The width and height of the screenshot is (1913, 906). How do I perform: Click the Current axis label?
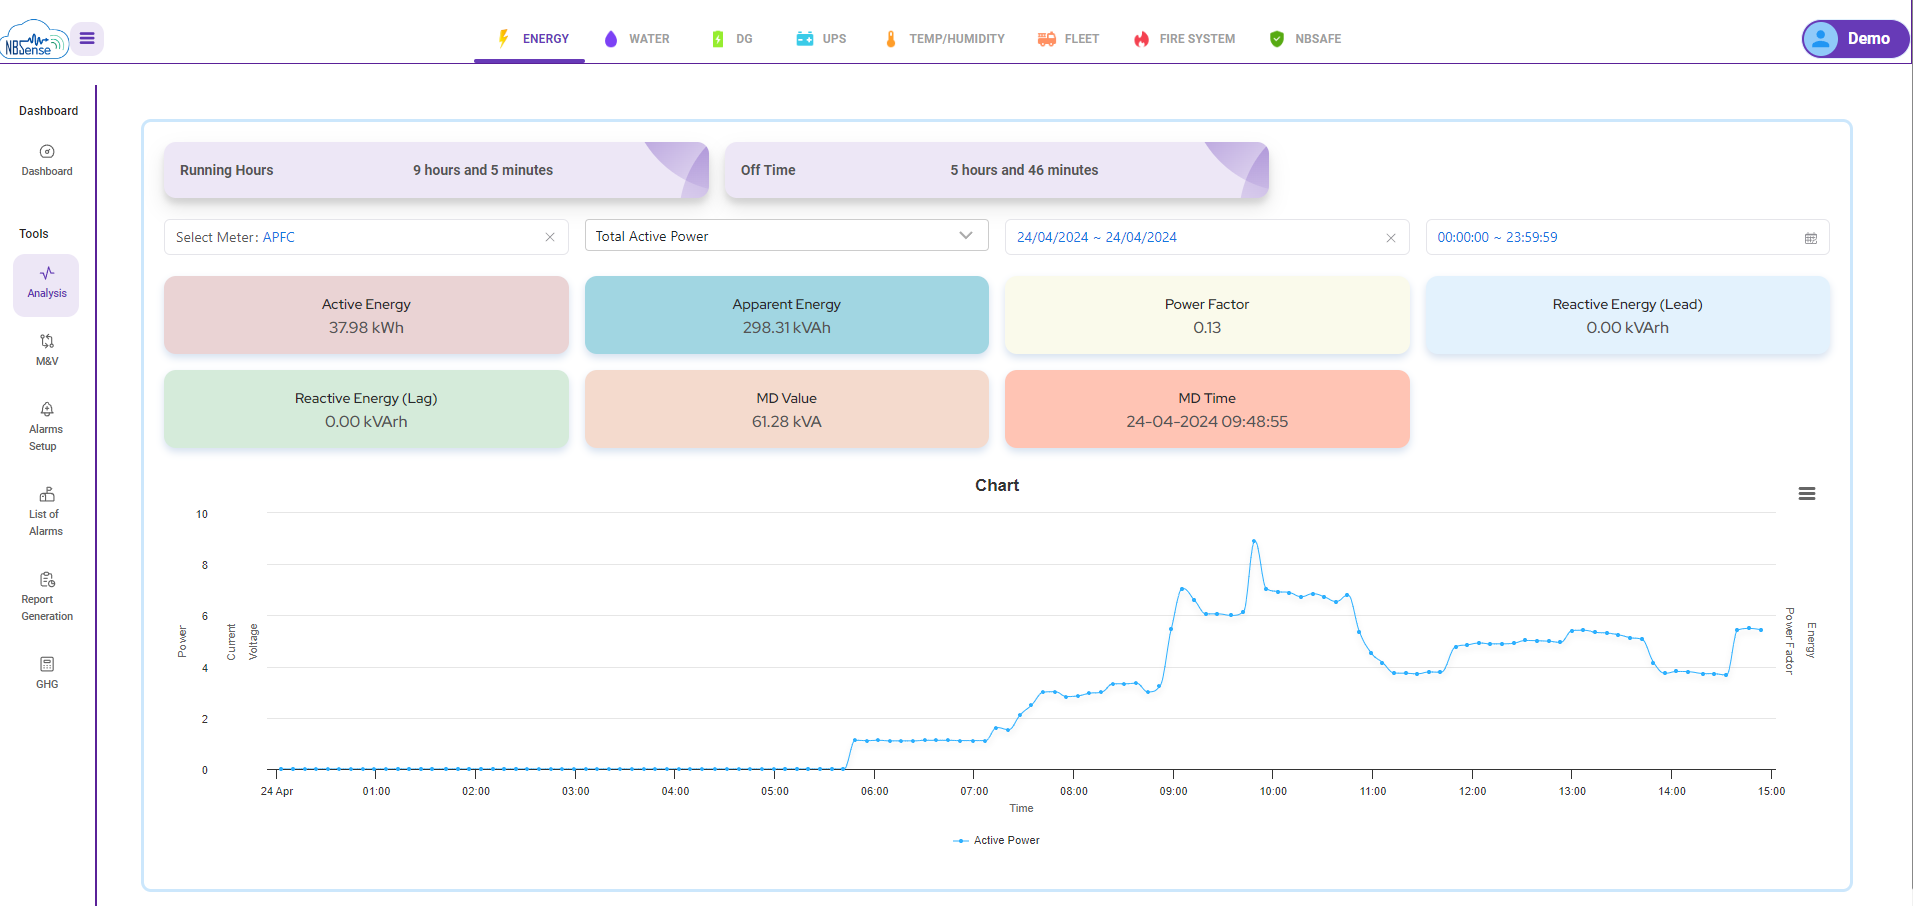[x=231, y=642]
